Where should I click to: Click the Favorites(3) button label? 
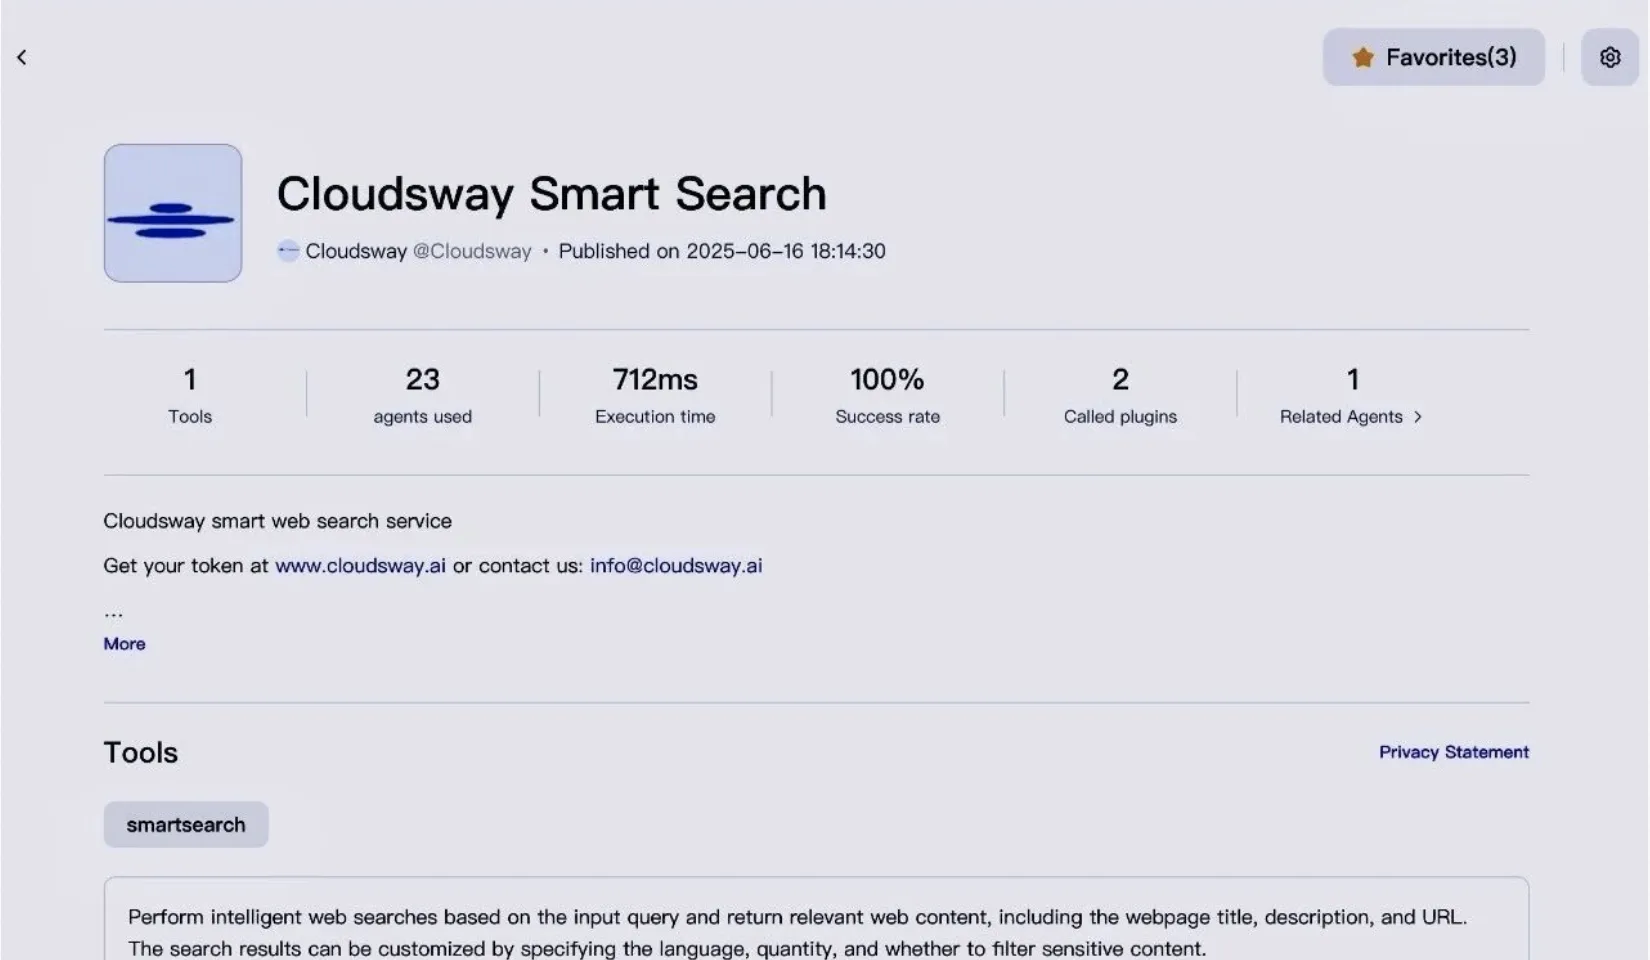coord(1450,58)
